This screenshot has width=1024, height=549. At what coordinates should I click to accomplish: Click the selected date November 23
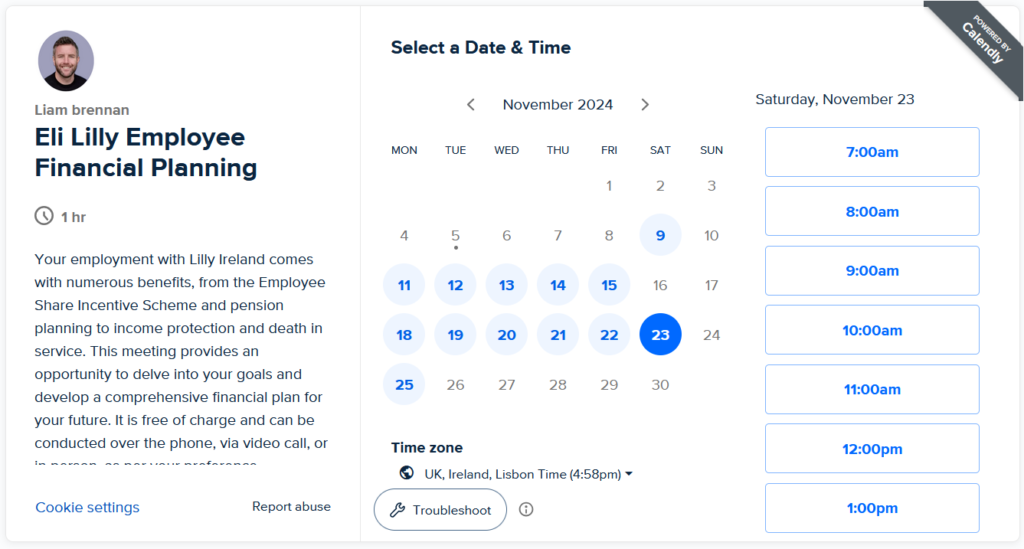[x=660, y=335]
